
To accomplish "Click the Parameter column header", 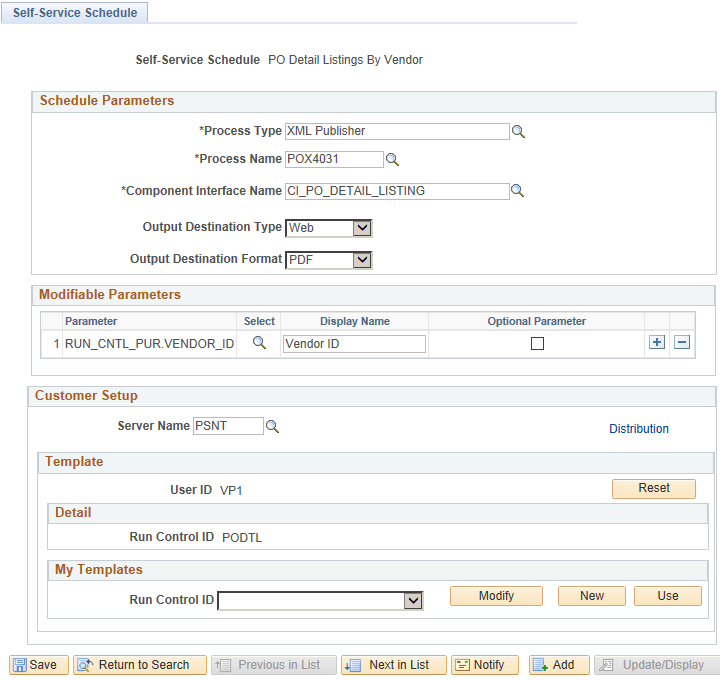I will pyautogui.click(x=91, y=321).
